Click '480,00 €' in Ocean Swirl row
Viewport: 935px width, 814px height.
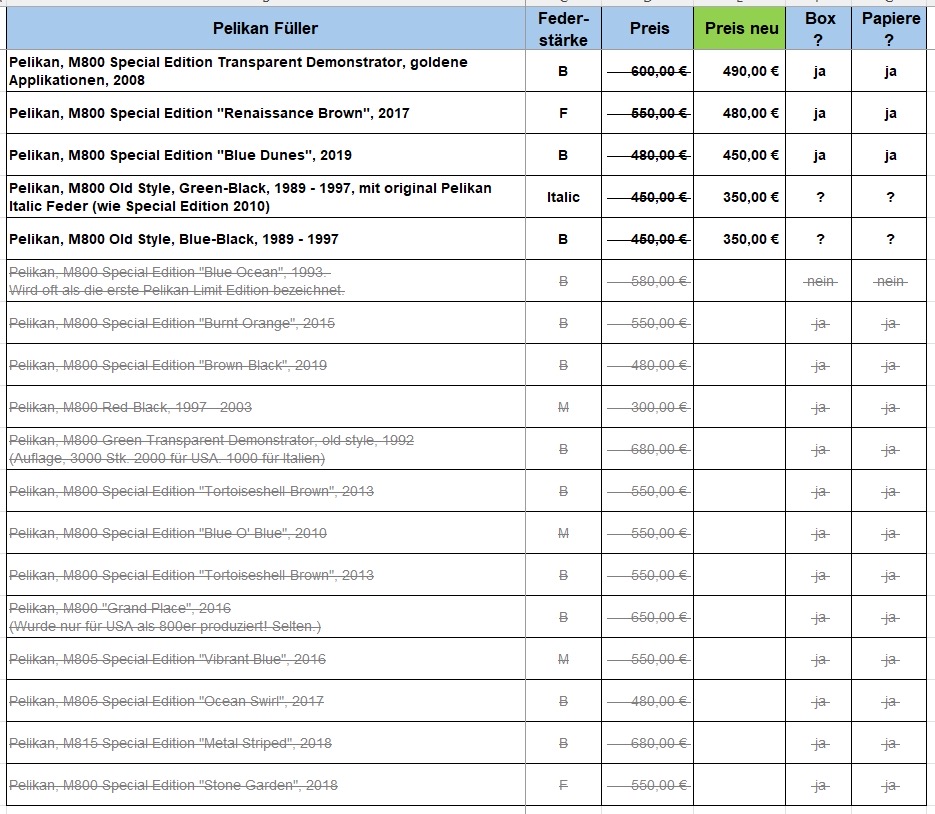point(648,701)
